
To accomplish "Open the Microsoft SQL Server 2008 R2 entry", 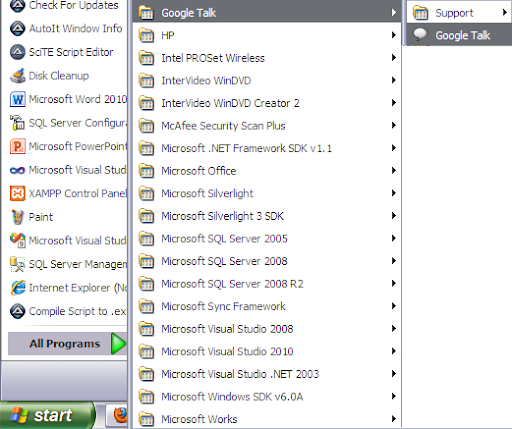I will (x=267, y=284).
